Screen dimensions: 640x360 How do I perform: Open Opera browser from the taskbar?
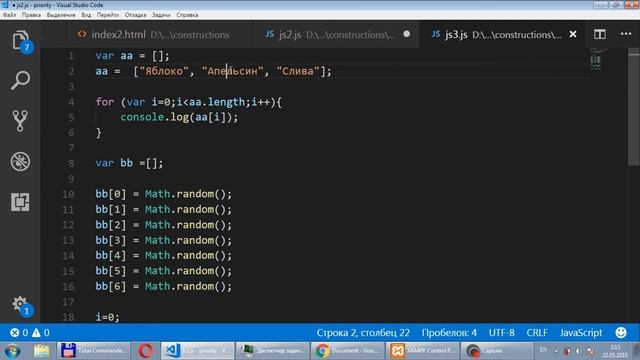pos(145,351)
